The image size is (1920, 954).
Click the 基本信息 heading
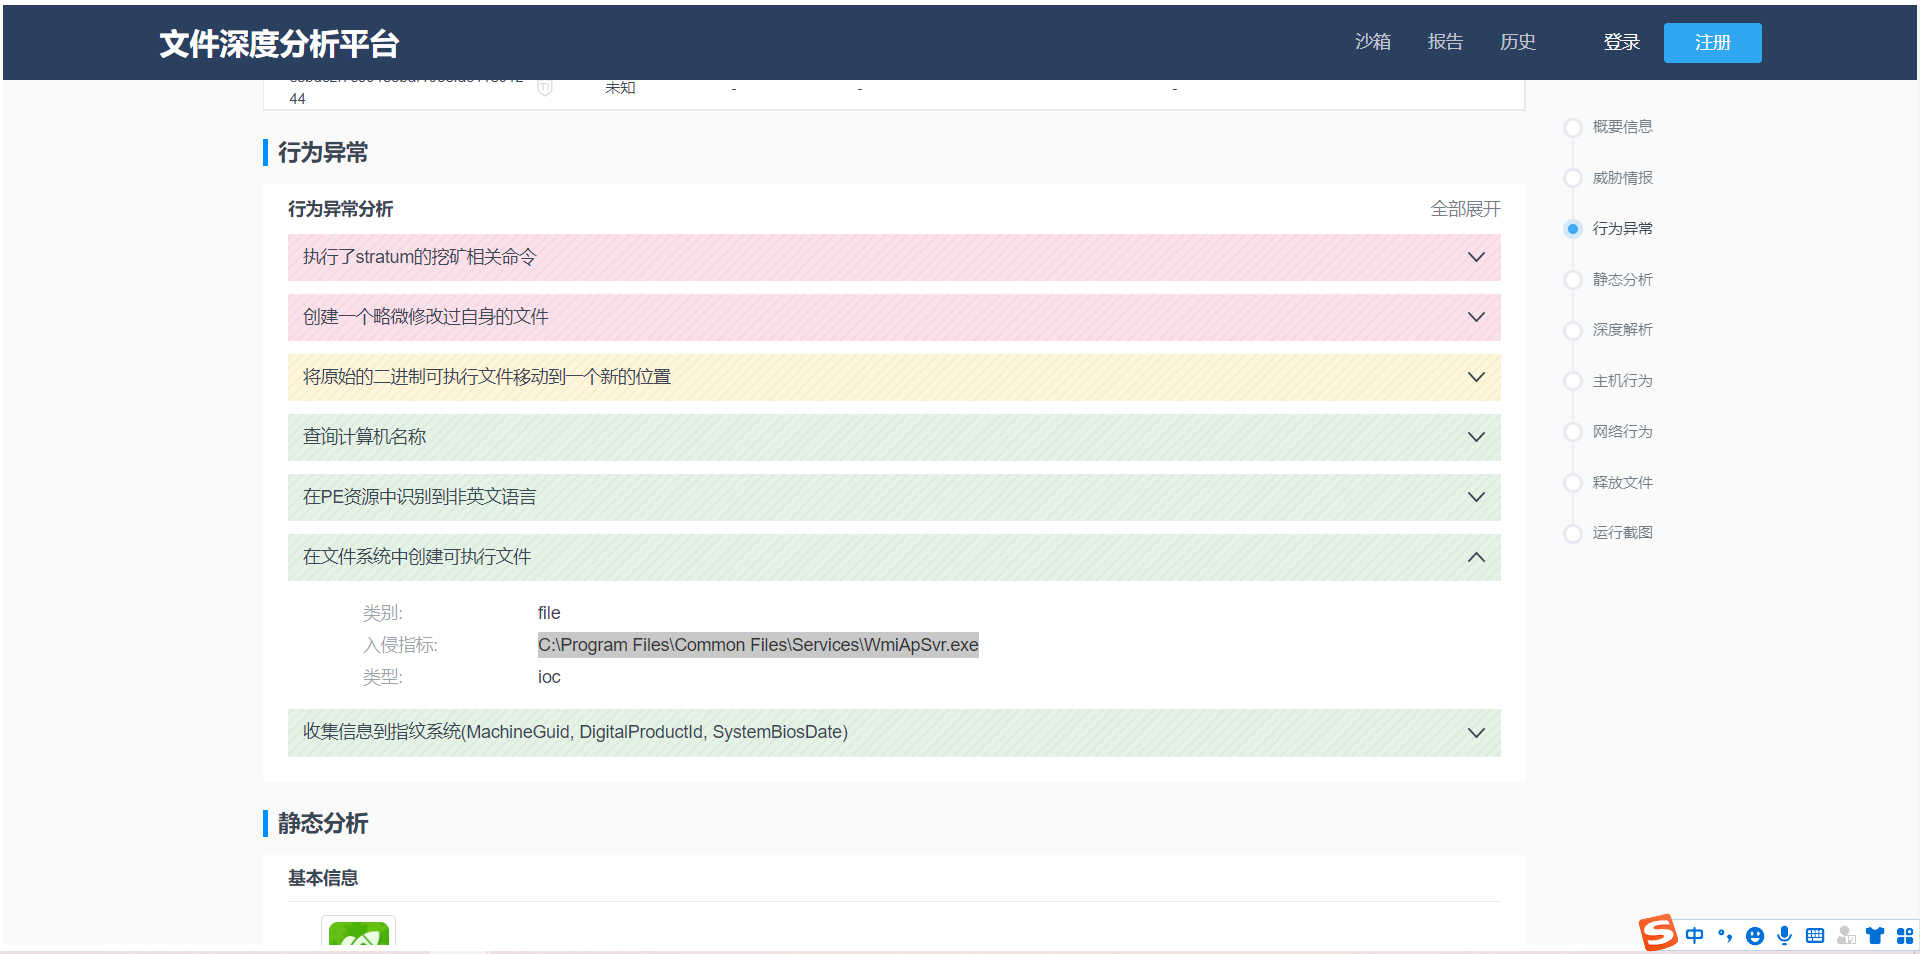[323, 878]
